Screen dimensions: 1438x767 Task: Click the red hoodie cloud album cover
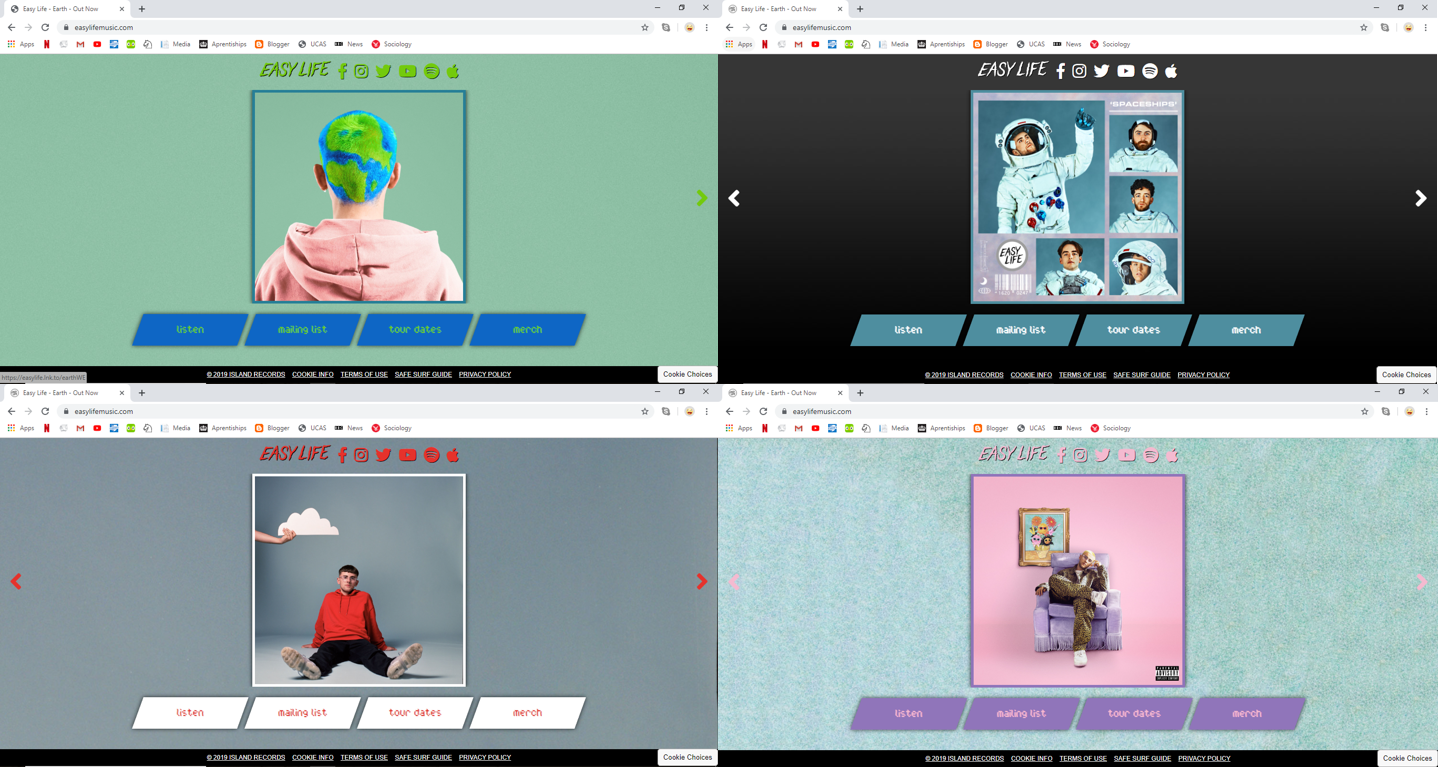[x=359, y=580]
